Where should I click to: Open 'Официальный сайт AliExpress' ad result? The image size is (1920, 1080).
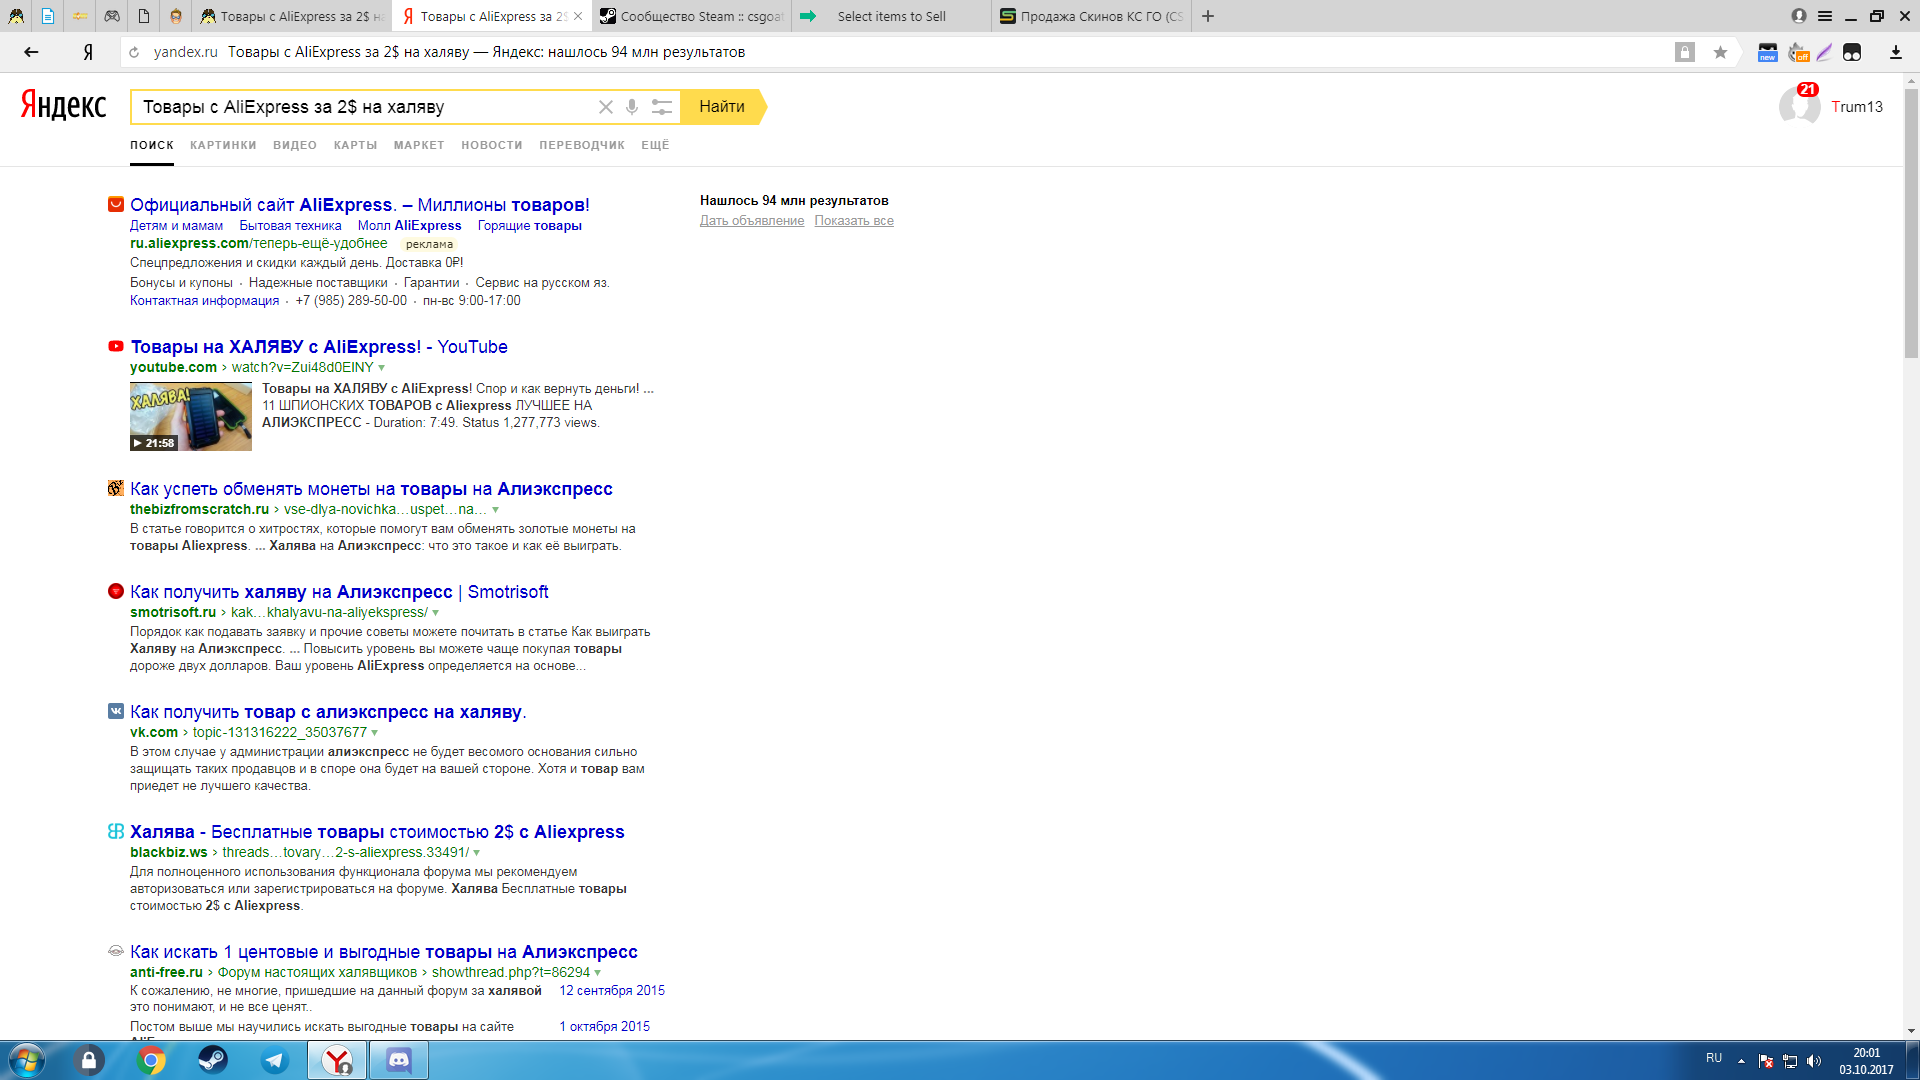tap(360, 205)
